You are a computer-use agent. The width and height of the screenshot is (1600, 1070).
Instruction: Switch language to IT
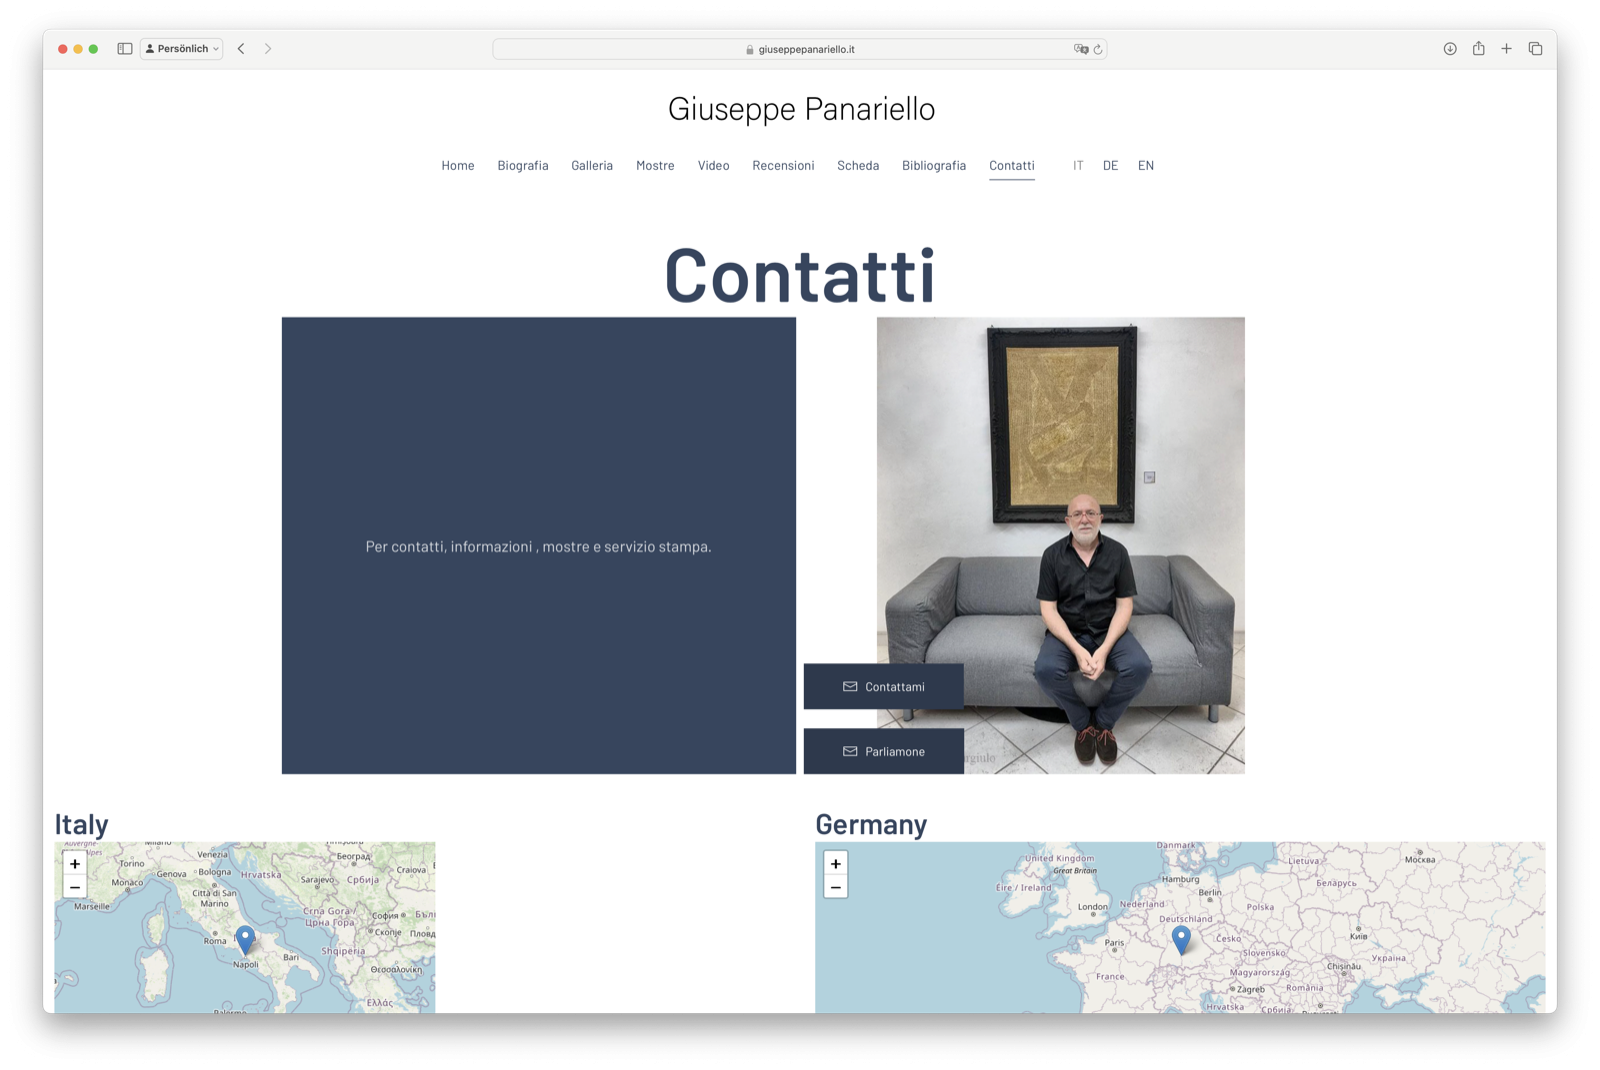(x=1078, y=166)
